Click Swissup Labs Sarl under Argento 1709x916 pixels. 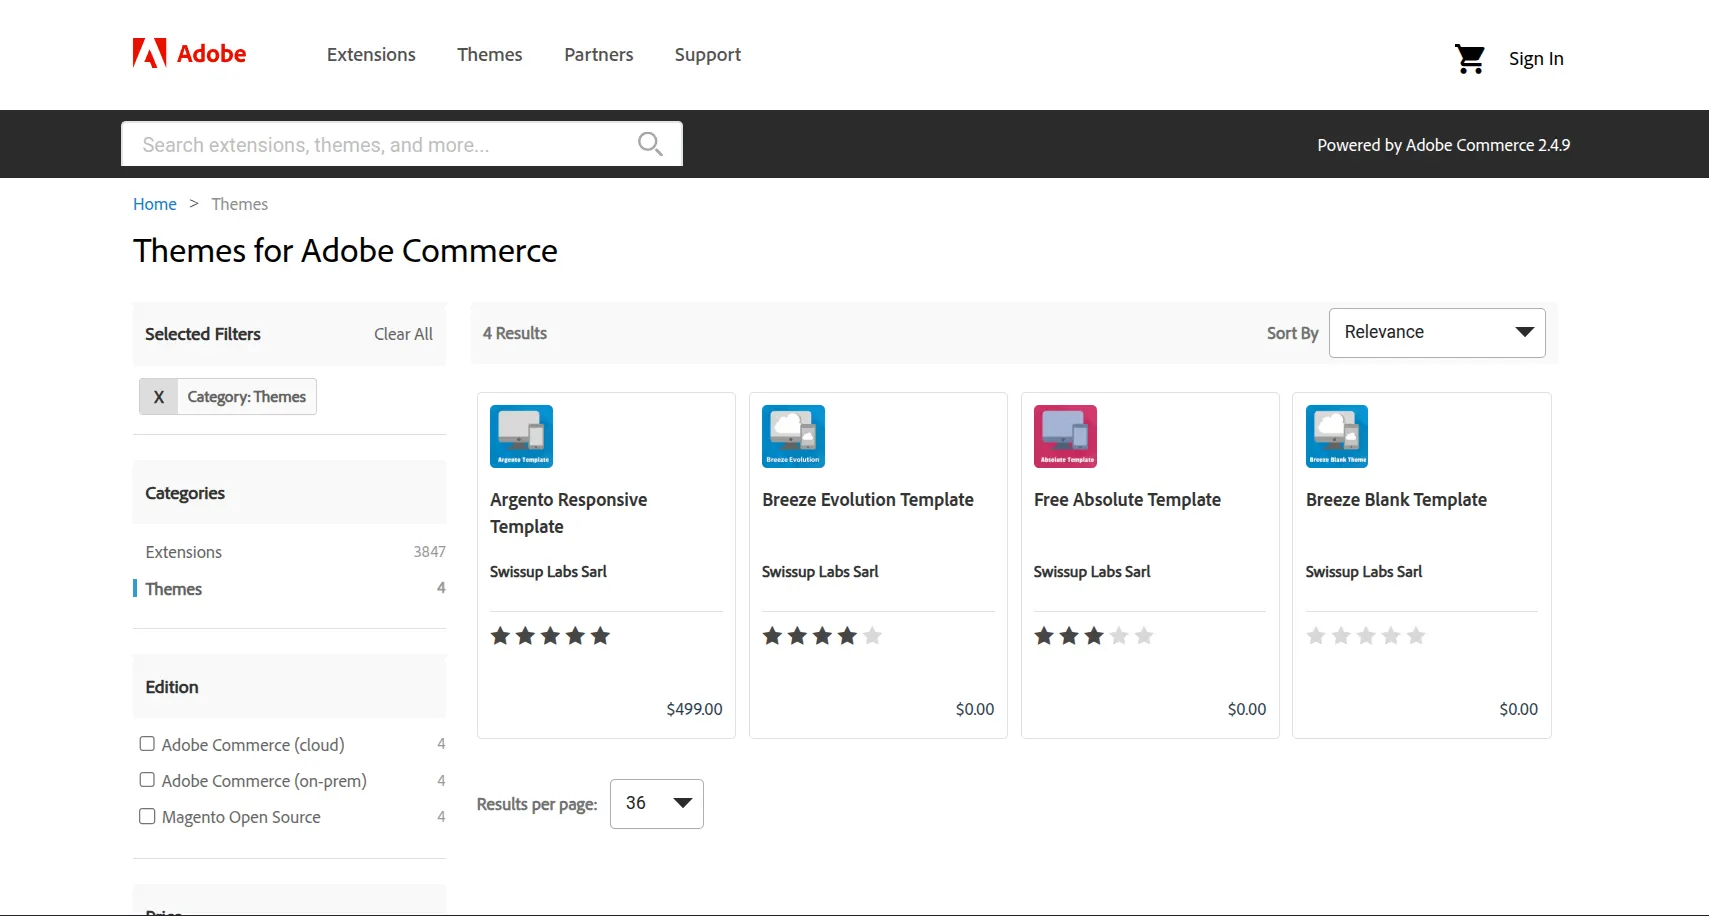(548, 572)
